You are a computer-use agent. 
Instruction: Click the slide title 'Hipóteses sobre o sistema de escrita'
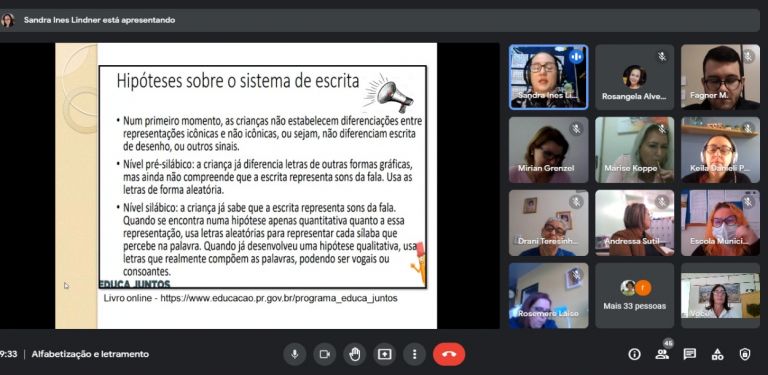(x=238, y=81)
